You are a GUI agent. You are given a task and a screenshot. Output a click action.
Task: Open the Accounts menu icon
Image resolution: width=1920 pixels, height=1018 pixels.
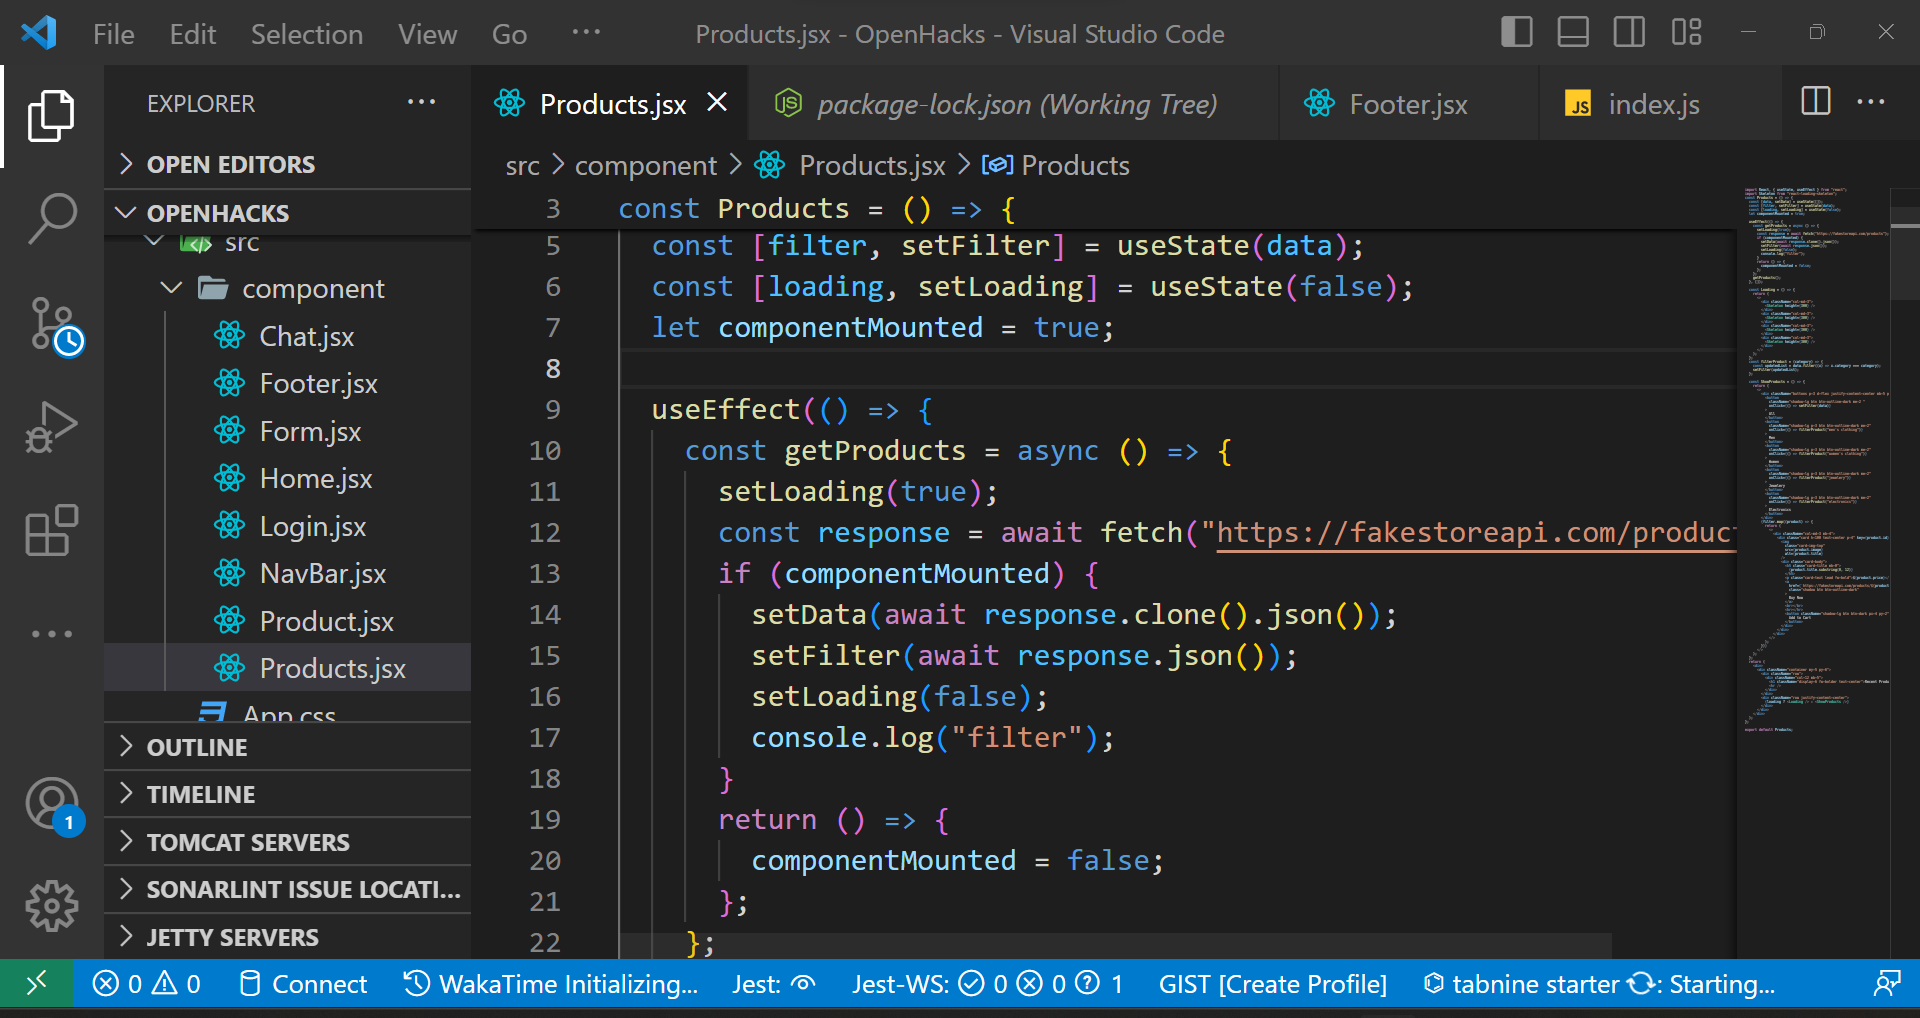pyautogui.click(x=53, y=806)
